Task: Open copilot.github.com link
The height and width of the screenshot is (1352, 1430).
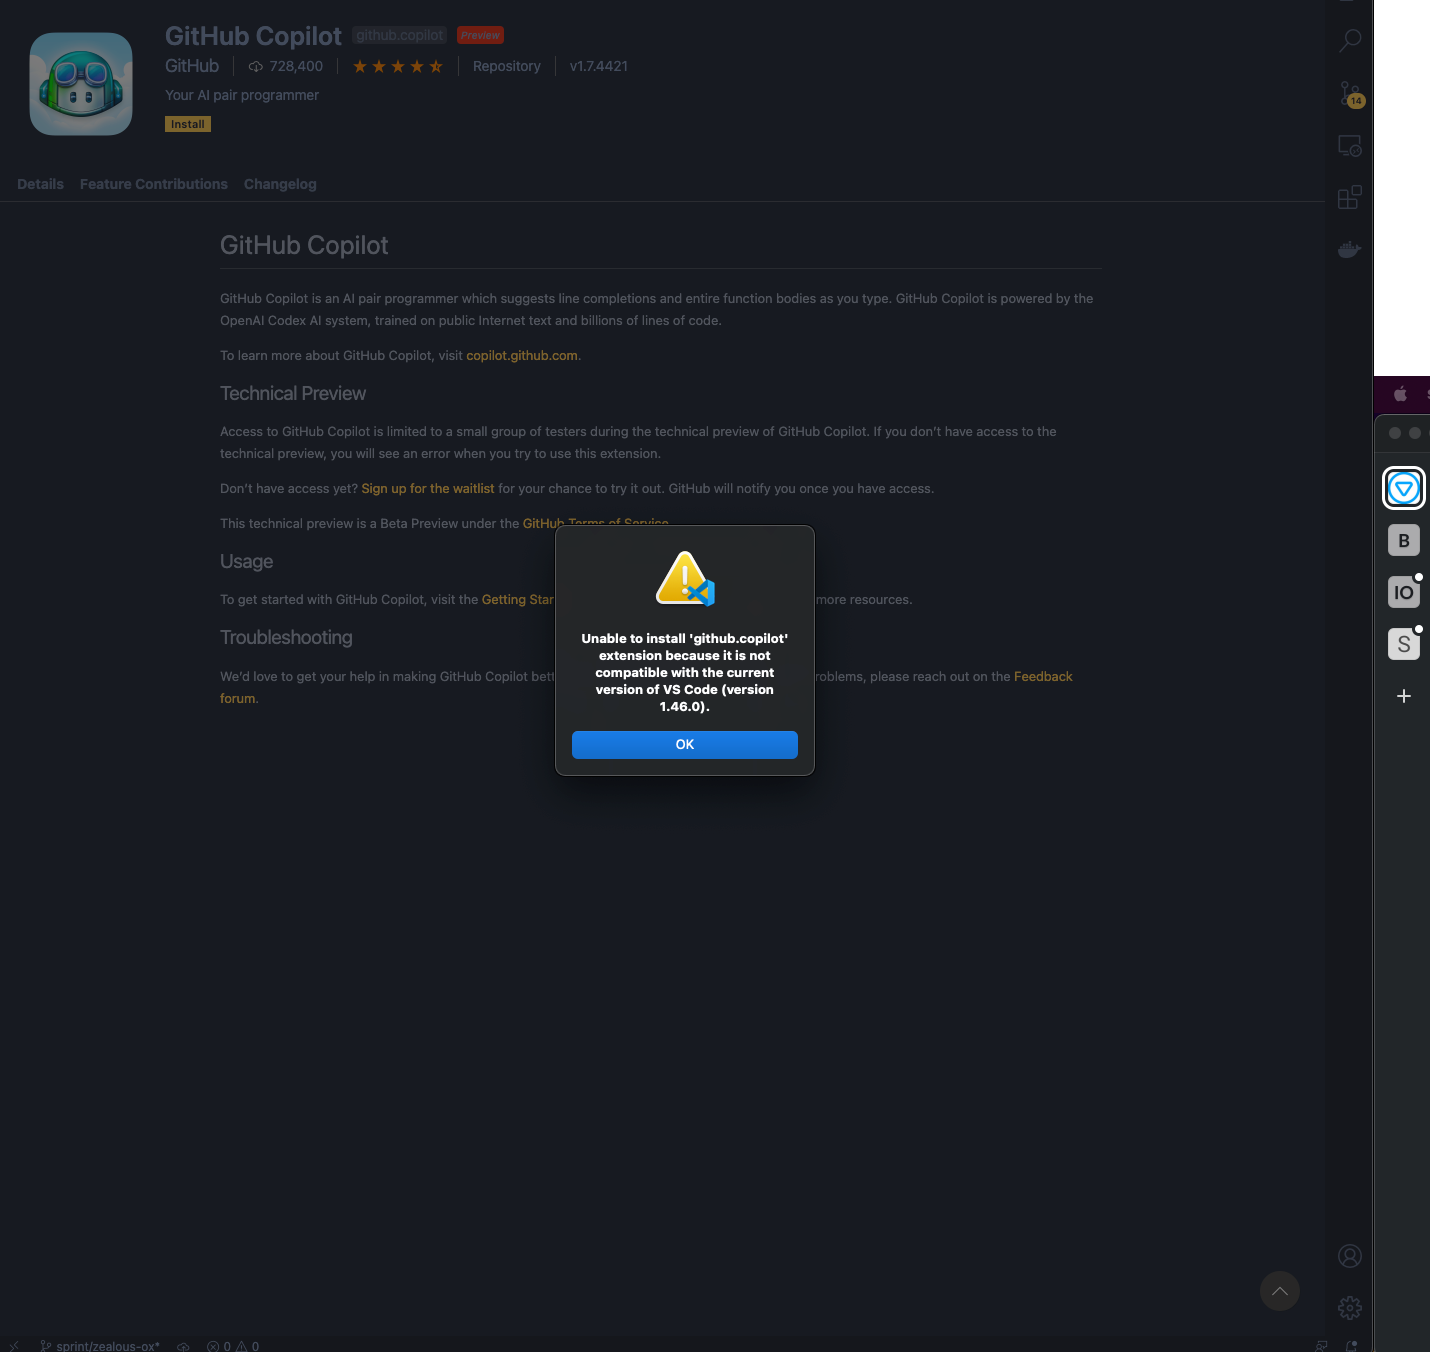Action: pyautogui.click(x=522, y=356)
